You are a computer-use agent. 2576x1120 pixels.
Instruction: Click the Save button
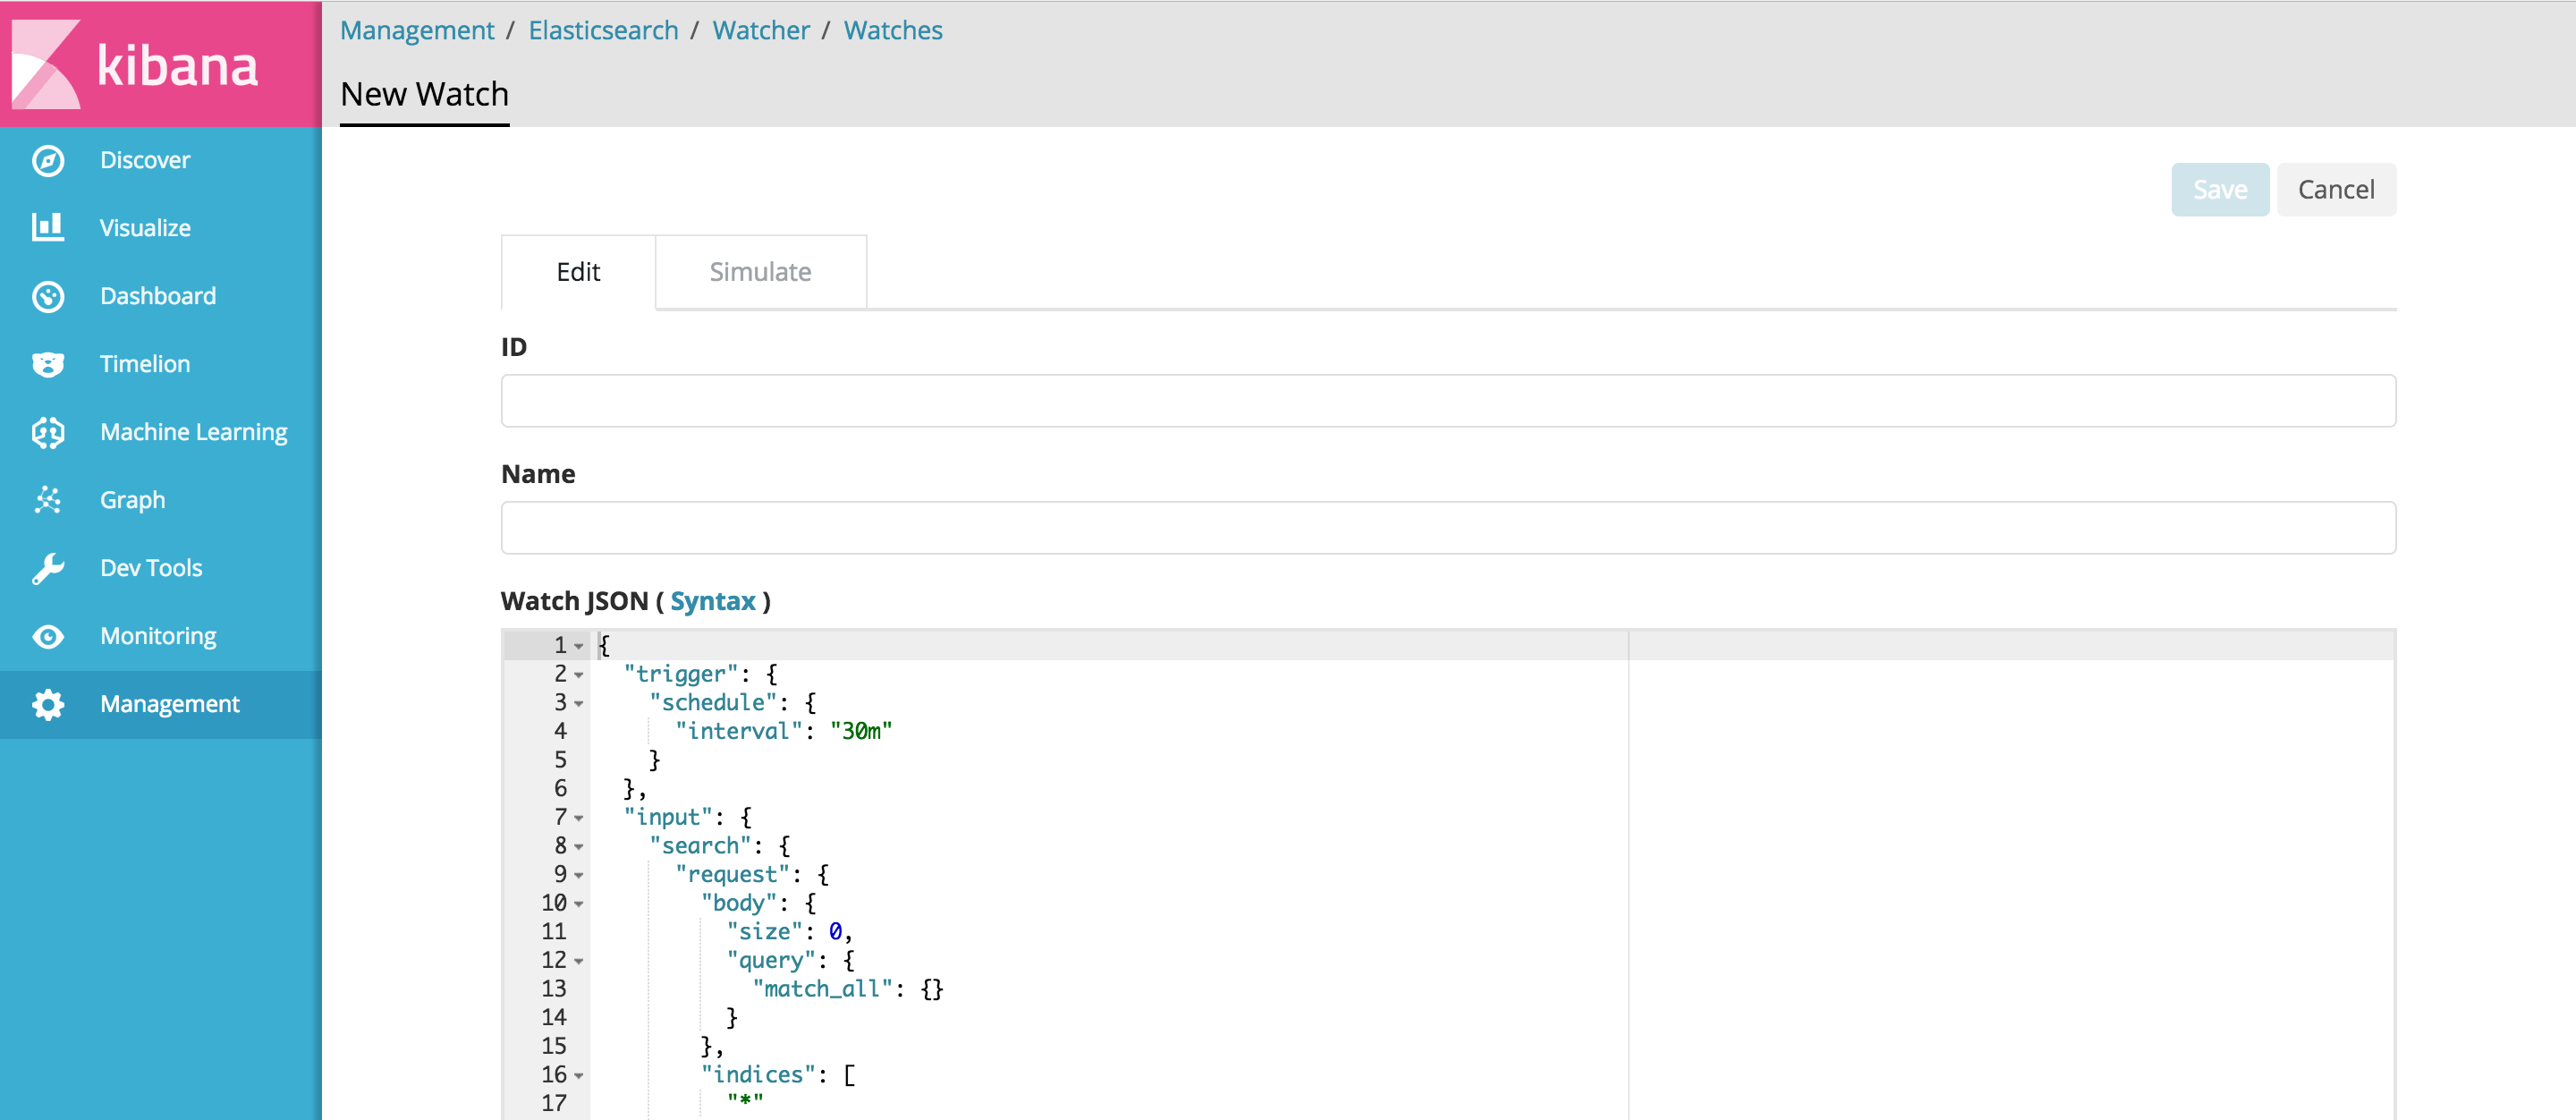[2221, 189]
